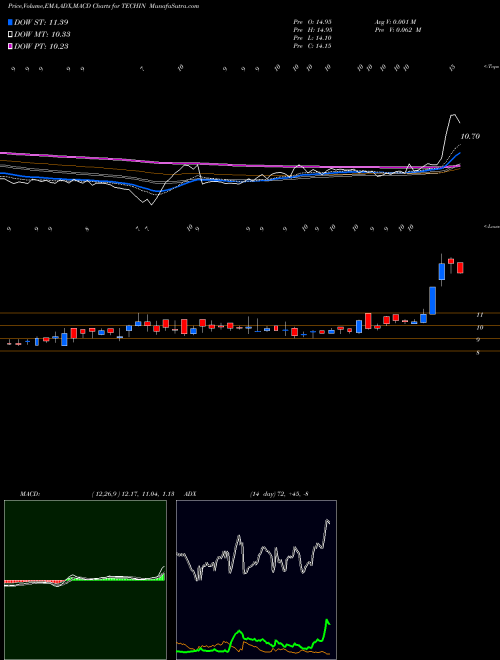
Task: Click the magenta DOW PT legend swatch
Action: pyautogui.click(x=10, y=46)
